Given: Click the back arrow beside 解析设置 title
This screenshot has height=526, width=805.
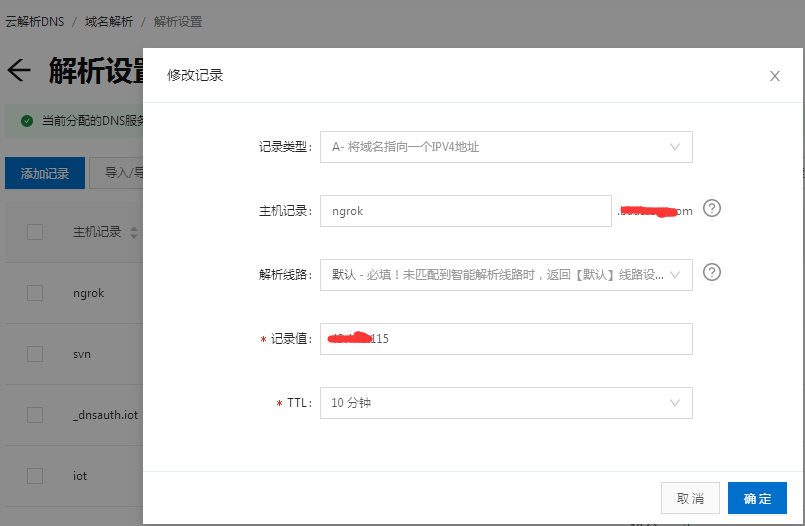Looking at the screenshot, I should [x=19, y=70].
